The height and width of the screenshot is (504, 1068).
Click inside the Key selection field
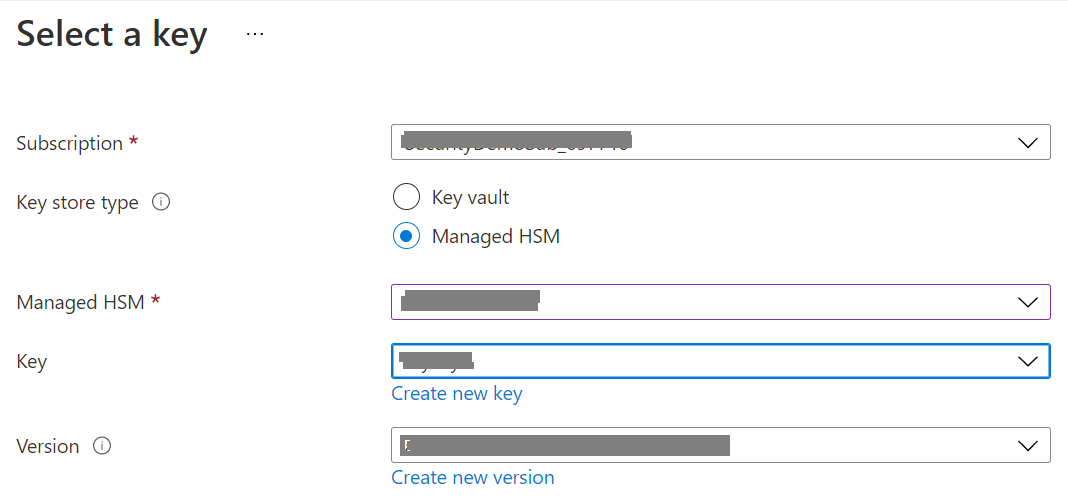point(700,361)
